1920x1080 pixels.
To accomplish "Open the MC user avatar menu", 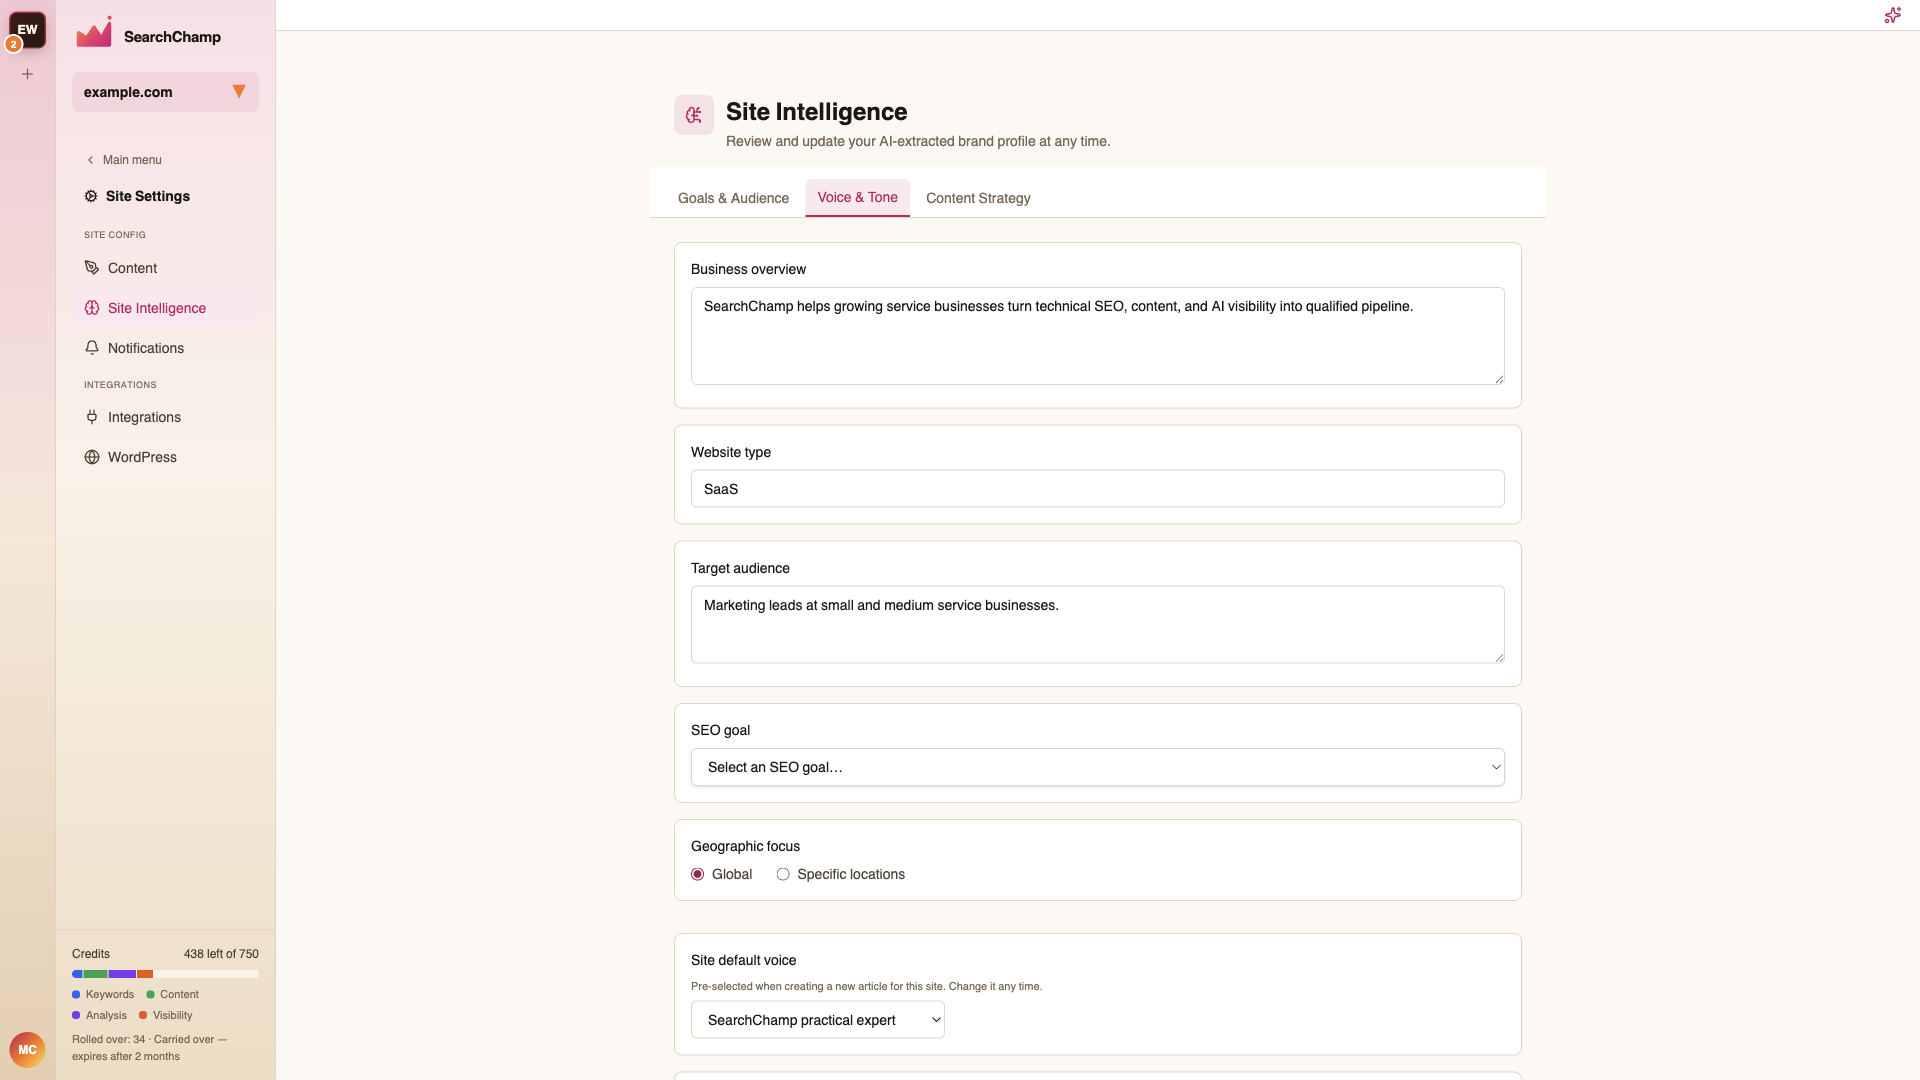I will click(x=28, y=1050).
